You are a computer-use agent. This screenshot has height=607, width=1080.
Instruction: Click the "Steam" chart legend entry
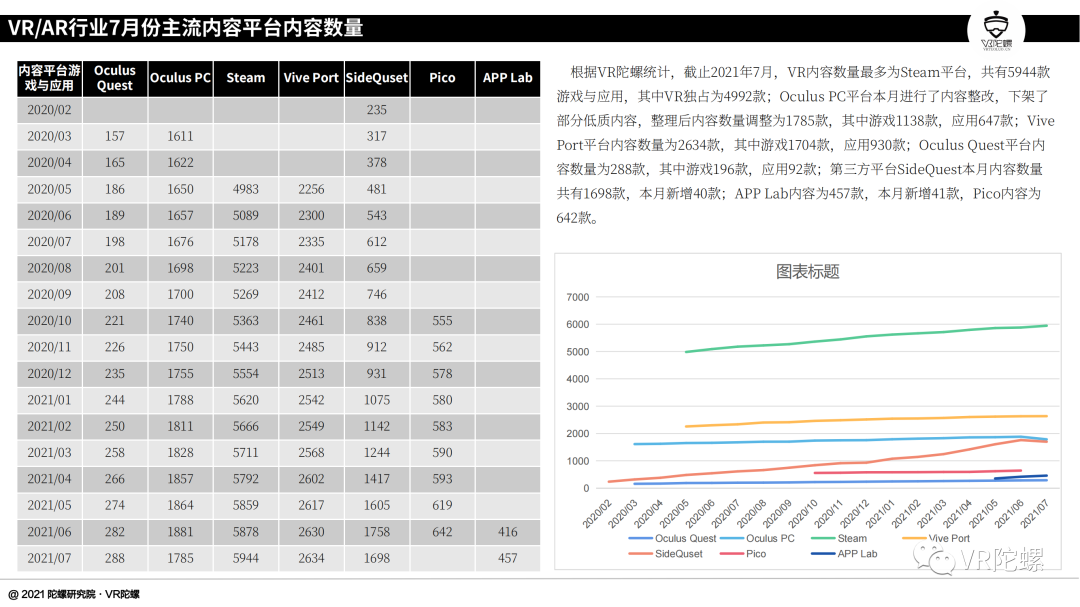(840, 538)
